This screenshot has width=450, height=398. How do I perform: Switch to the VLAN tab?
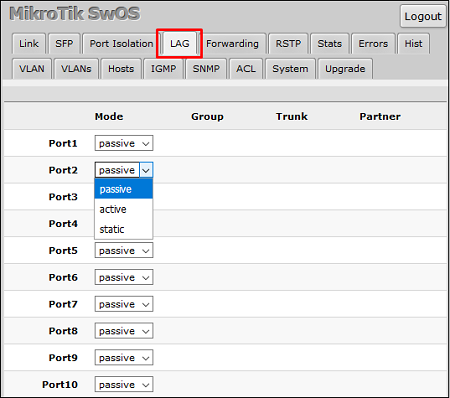pos(32,69)
